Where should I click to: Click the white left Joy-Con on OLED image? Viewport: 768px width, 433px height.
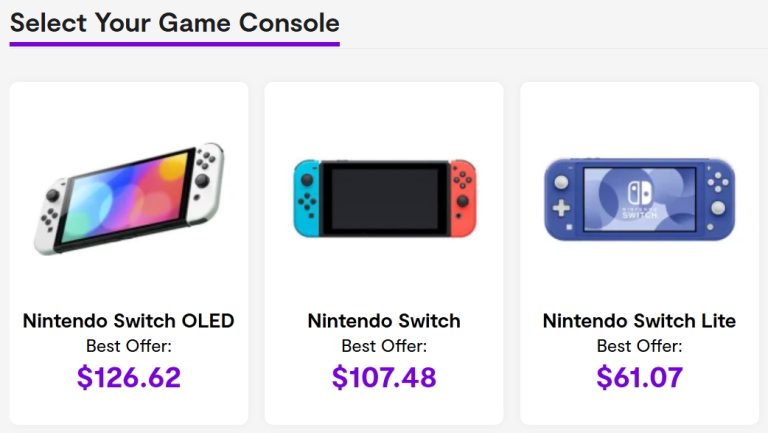pyautogui.click(x=50, y=216)
